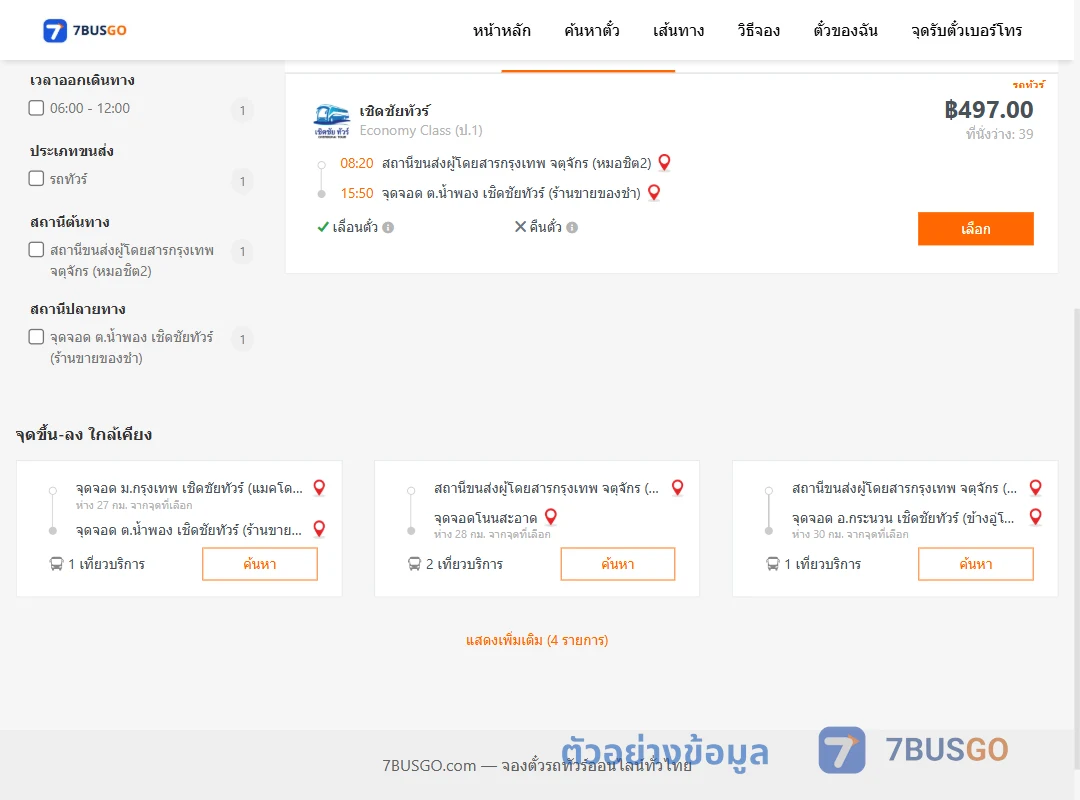Map pin for หมอชิต station in โนนสะอาด card

(677, 488)
